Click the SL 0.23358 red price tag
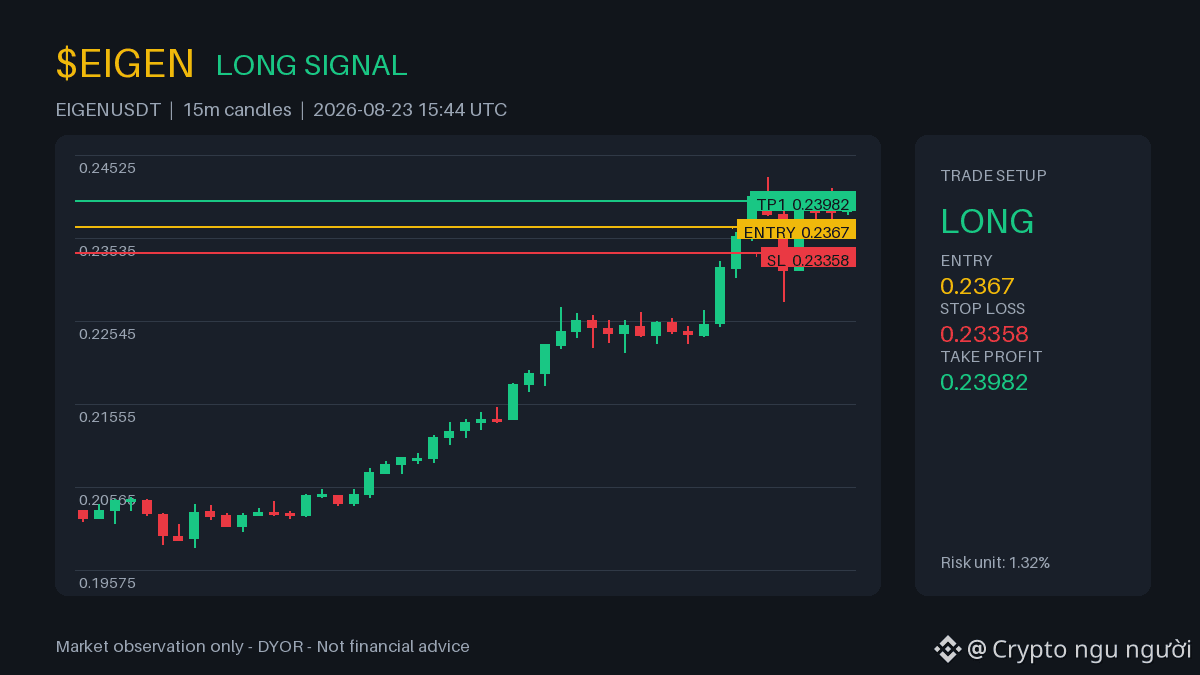1200x675 pixels. click(x=808, y=260)
